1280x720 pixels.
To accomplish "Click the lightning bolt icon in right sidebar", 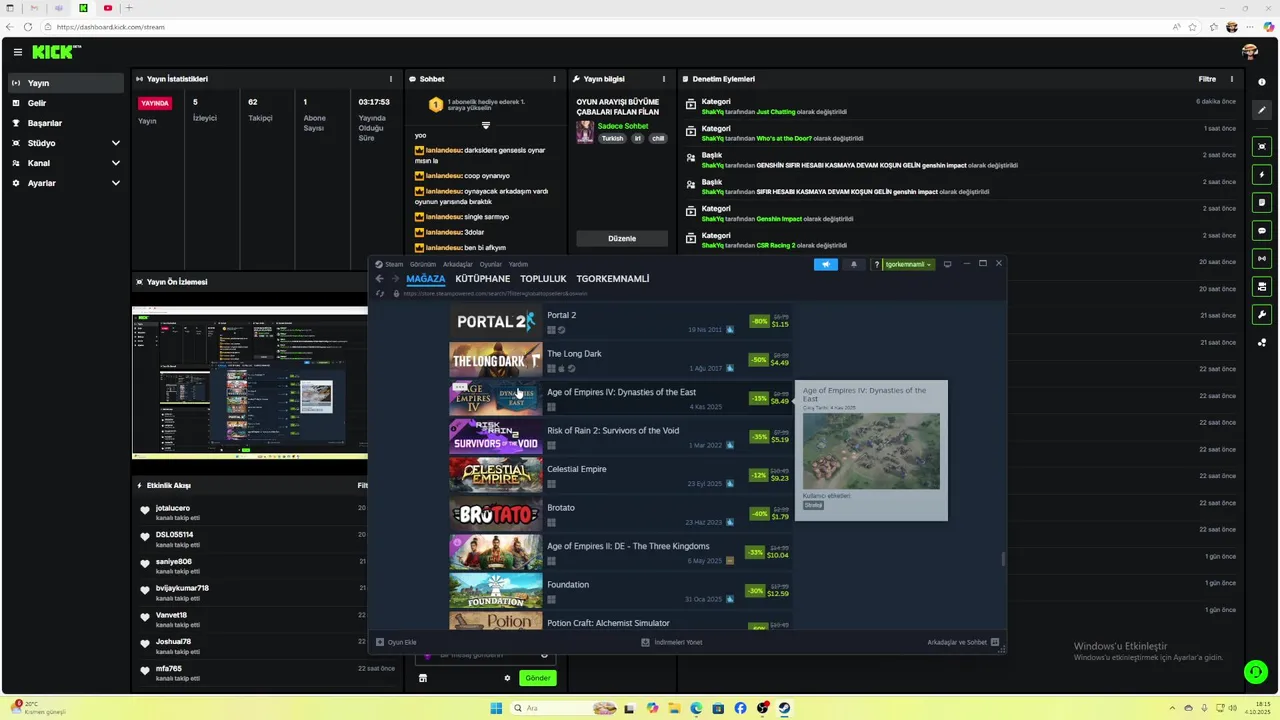I will [1262, 175].
